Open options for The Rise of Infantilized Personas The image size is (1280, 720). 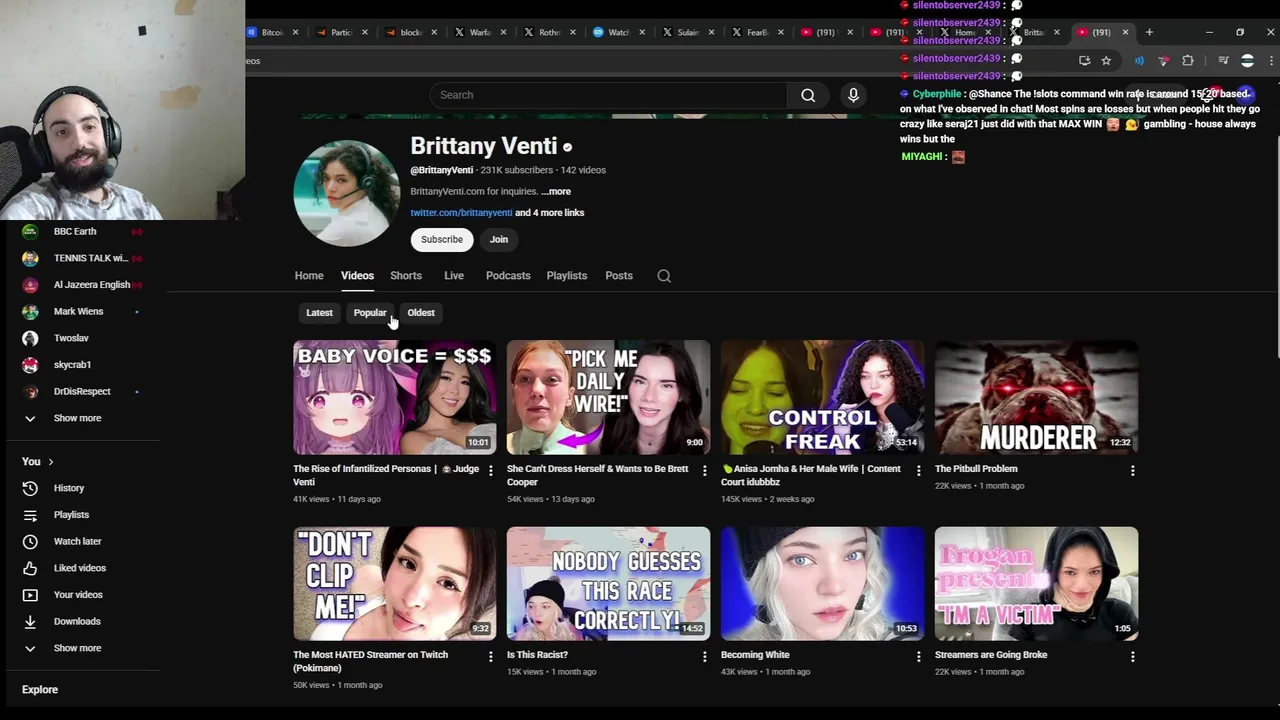click(490, 470)
